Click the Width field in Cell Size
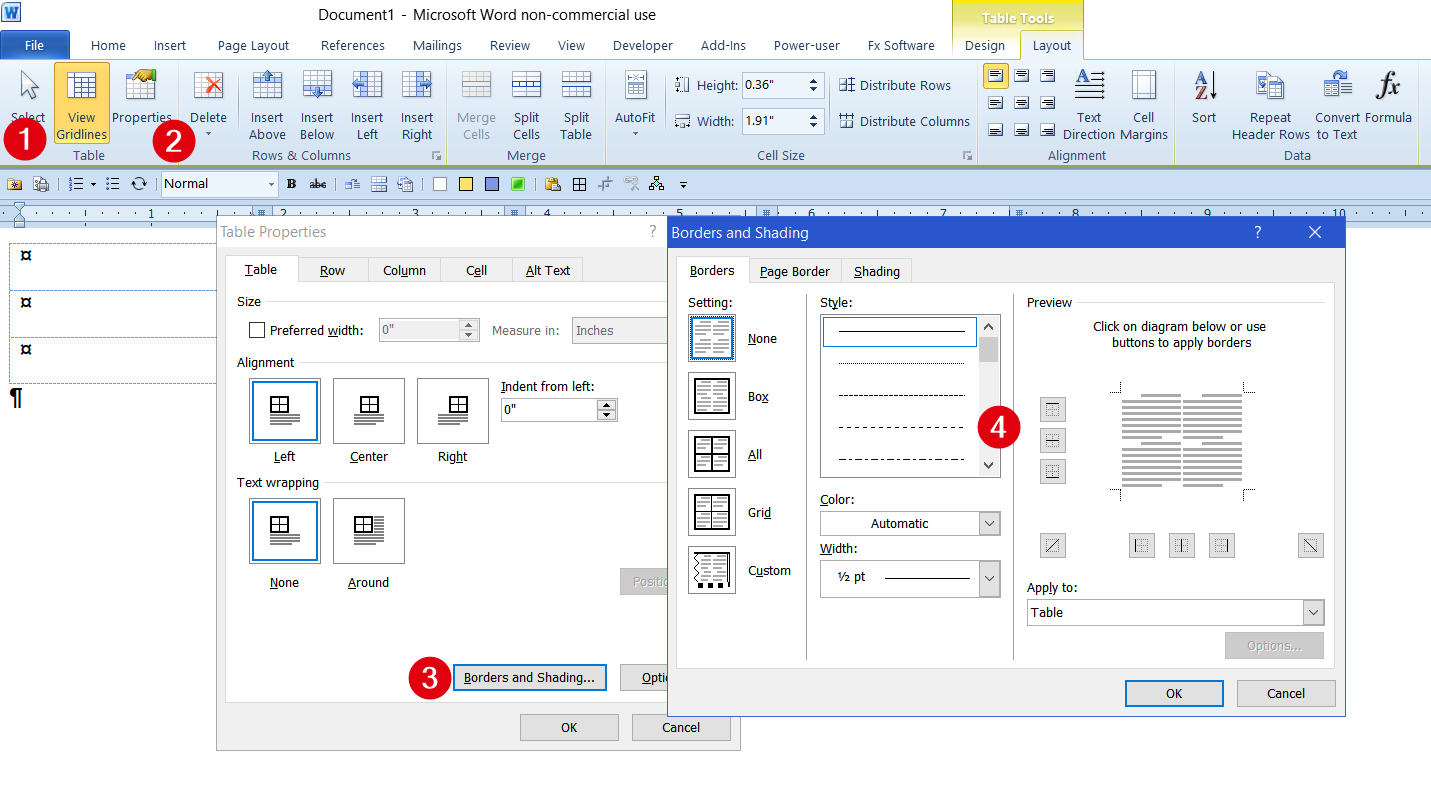 pyautogui.click(x=773, y=121)
